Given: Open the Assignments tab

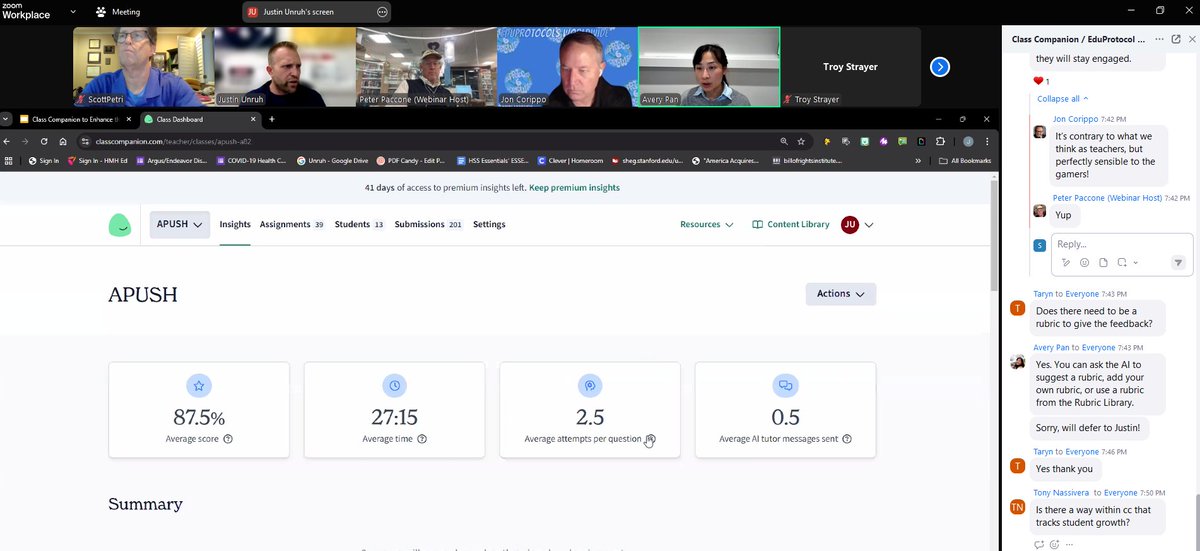Looking at the screenshot, I should pyautogui.click(x=291, y=225).
